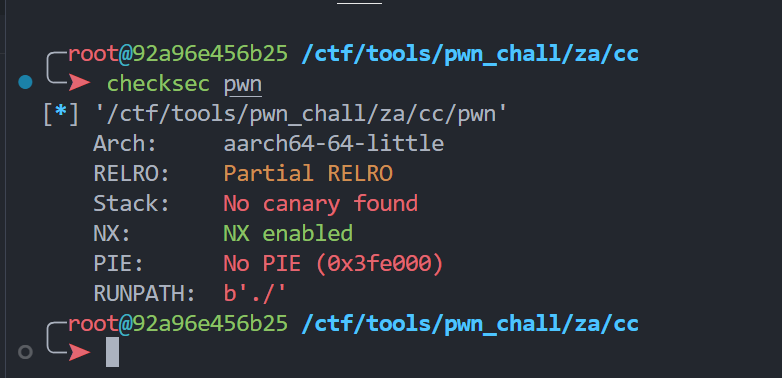The height and width of the screenshot is (378, 782).
Task: Click the hollow gray prompt status circle
Action: (x=25, y=353)
